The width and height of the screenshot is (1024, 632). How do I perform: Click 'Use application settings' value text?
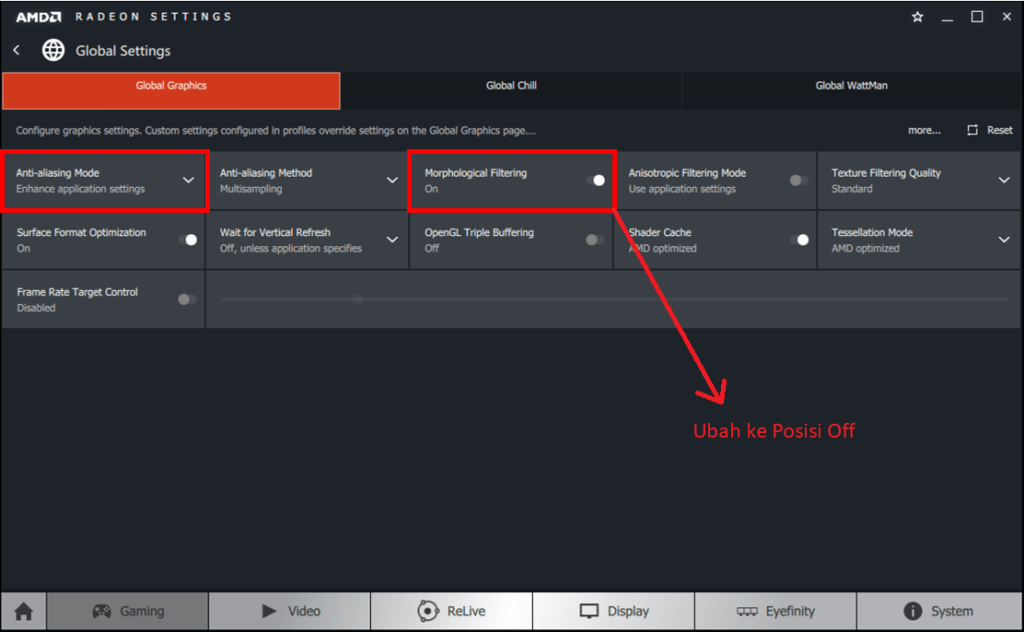coord(682,189)
